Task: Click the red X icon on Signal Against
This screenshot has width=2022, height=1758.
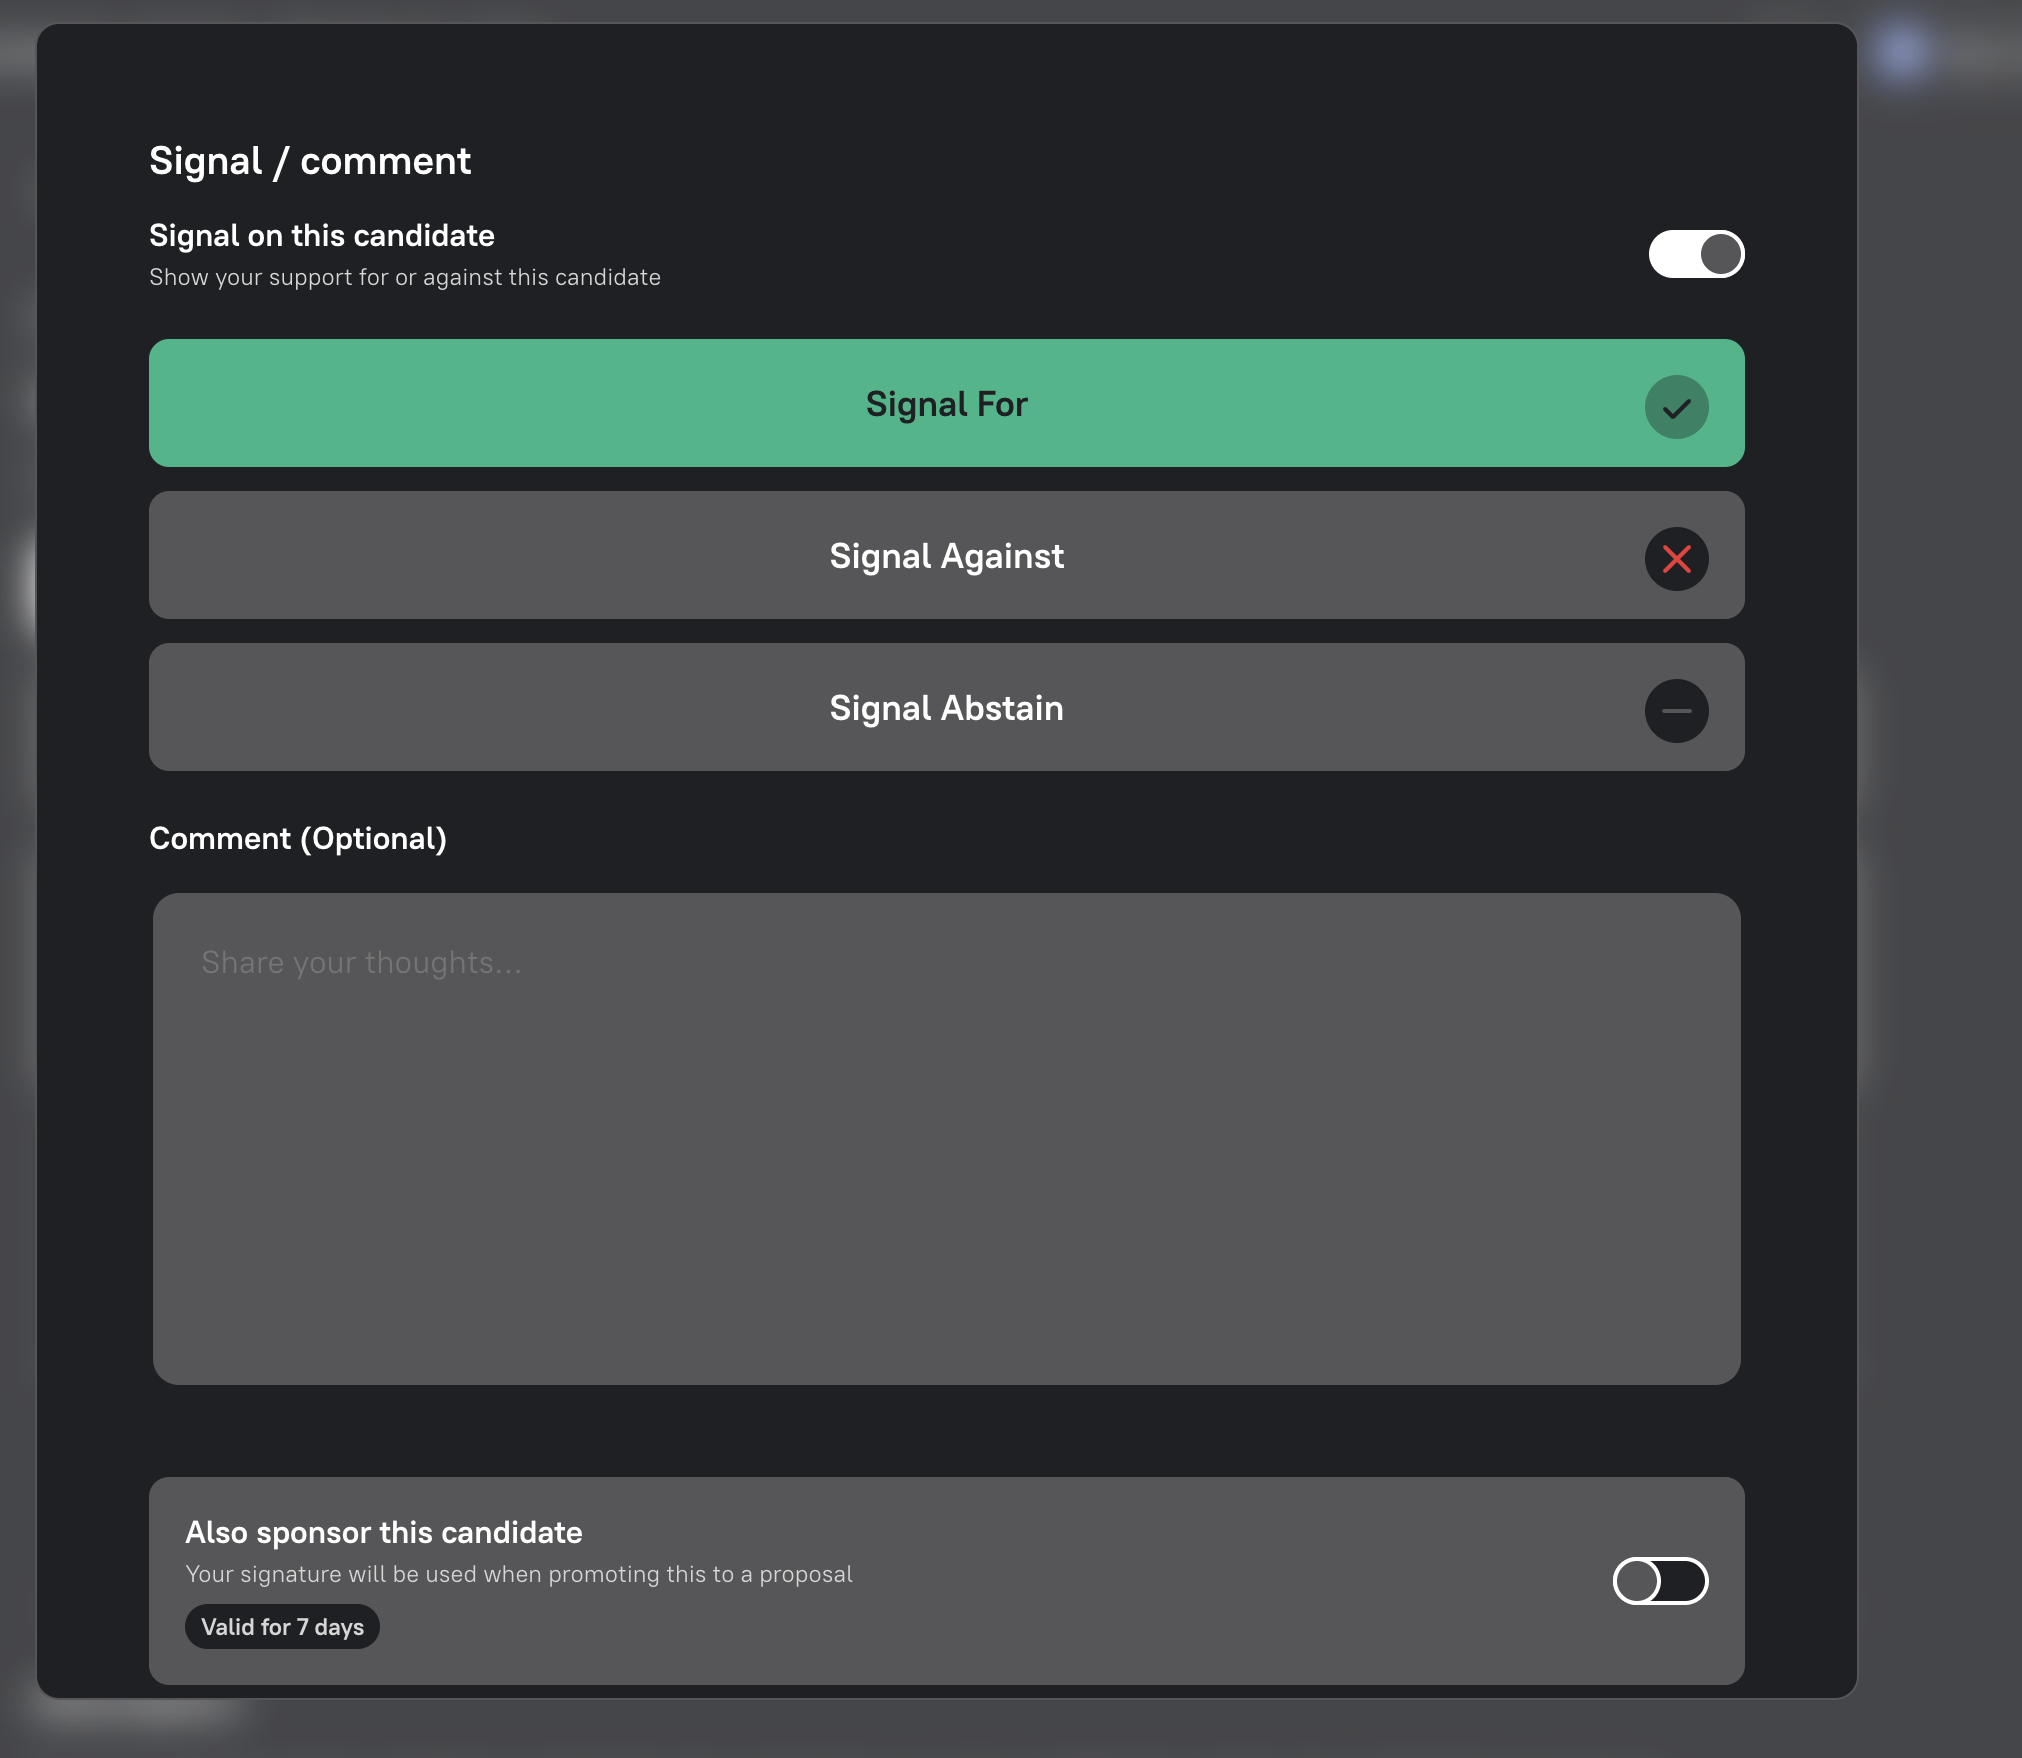Action: pyautogui.click(x=1676, y=559)
